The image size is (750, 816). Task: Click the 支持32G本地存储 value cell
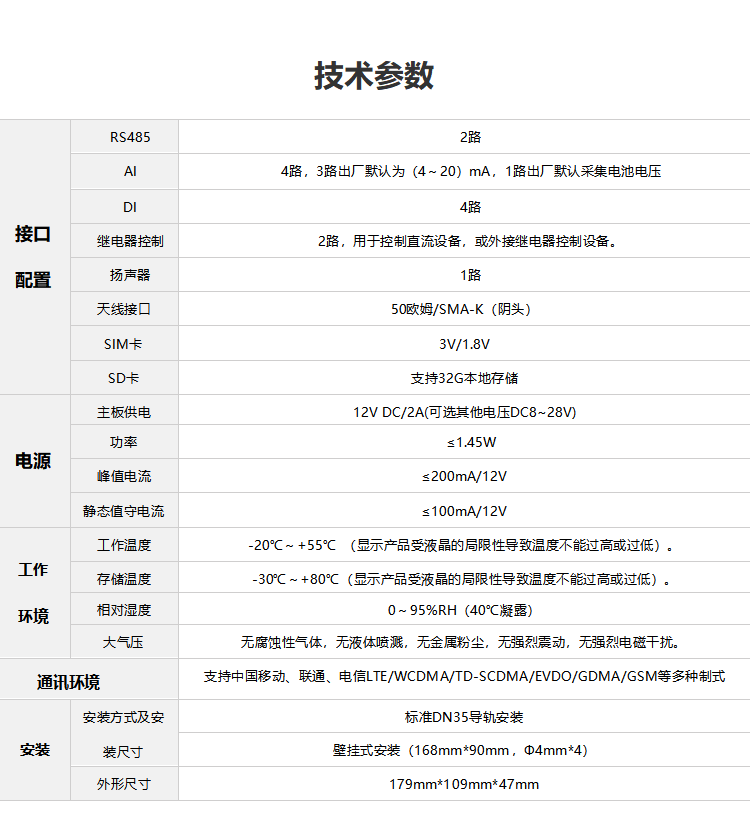[464, 378]
